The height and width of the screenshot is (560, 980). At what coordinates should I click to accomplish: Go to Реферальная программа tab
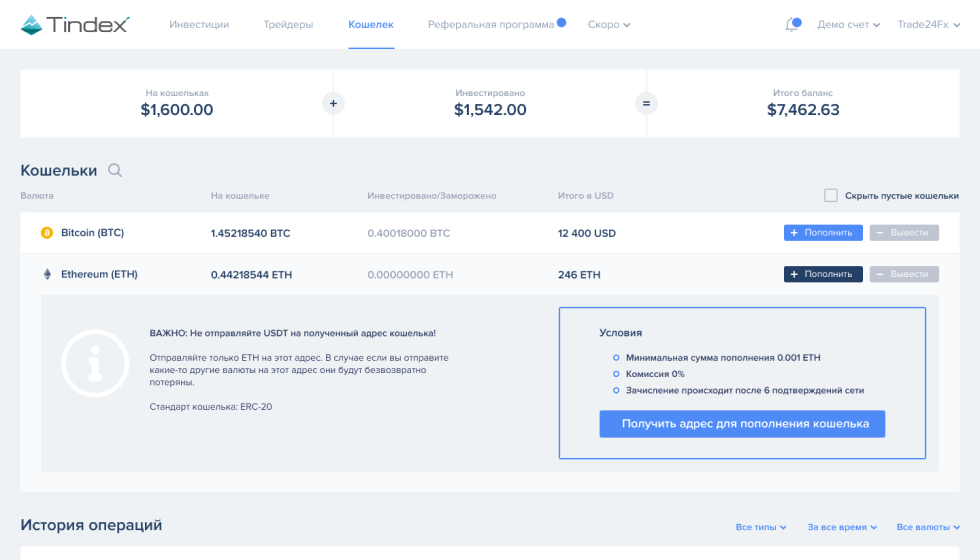pyautogui.click(x=490, y=25)
